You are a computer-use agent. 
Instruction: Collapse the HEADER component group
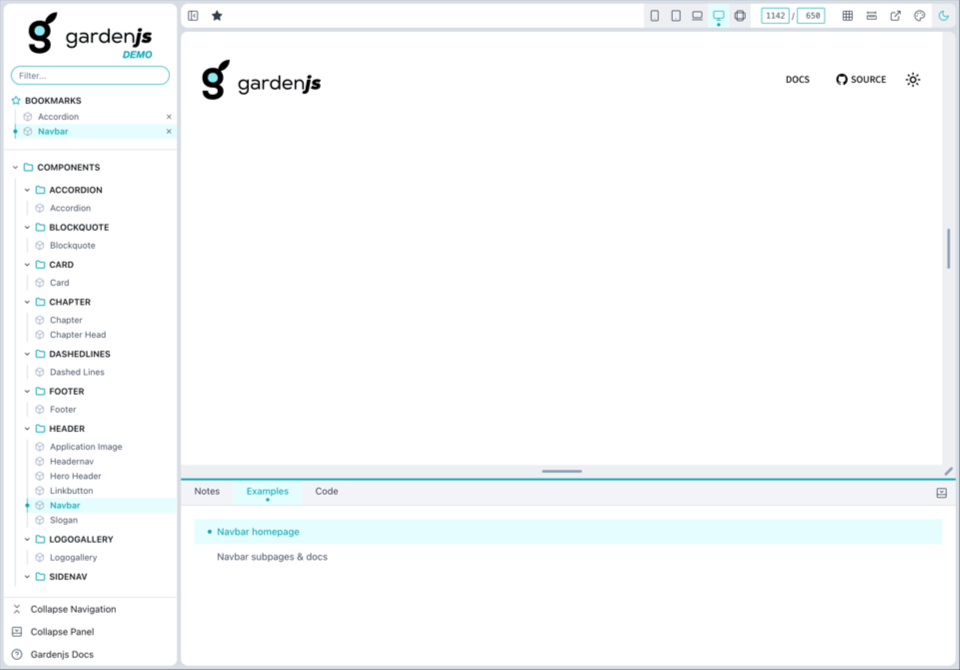tap(27, 428)
